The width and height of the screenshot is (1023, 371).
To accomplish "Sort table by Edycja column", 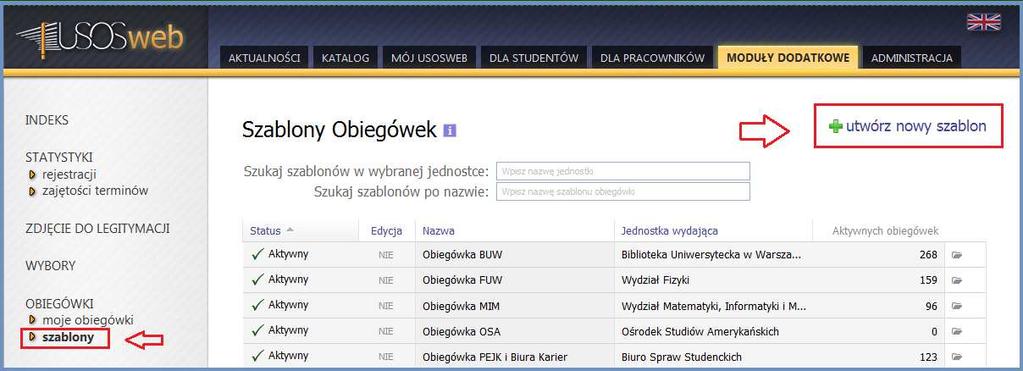I will pos(386,231).
